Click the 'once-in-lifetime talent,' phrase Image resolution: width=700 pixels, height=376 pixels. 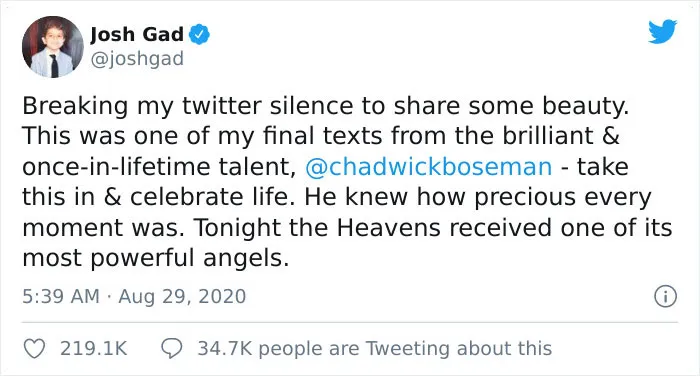pyautogui.click(x=160, y=167)
